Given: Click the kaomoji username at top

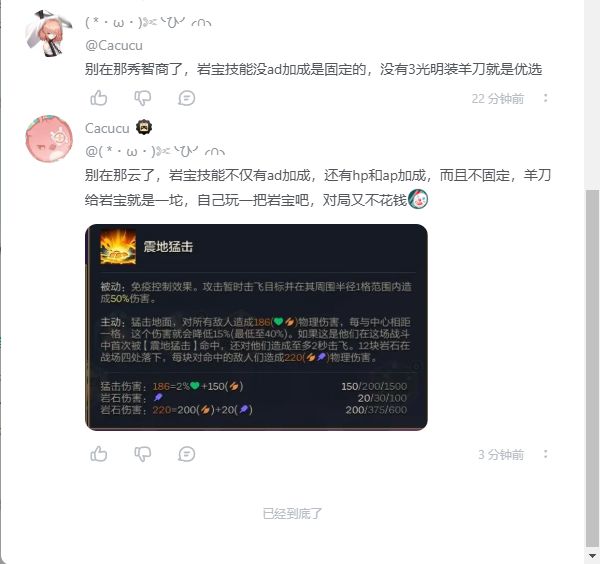Looking at the screenshot, I should 148,23.
